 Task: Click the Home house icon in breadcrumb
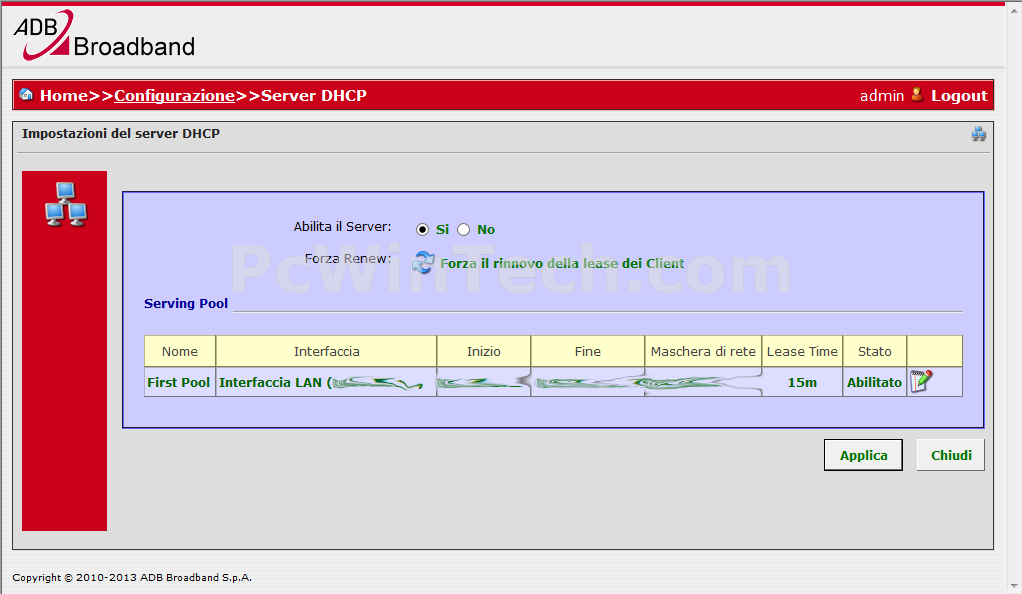[x=26, y=95]
